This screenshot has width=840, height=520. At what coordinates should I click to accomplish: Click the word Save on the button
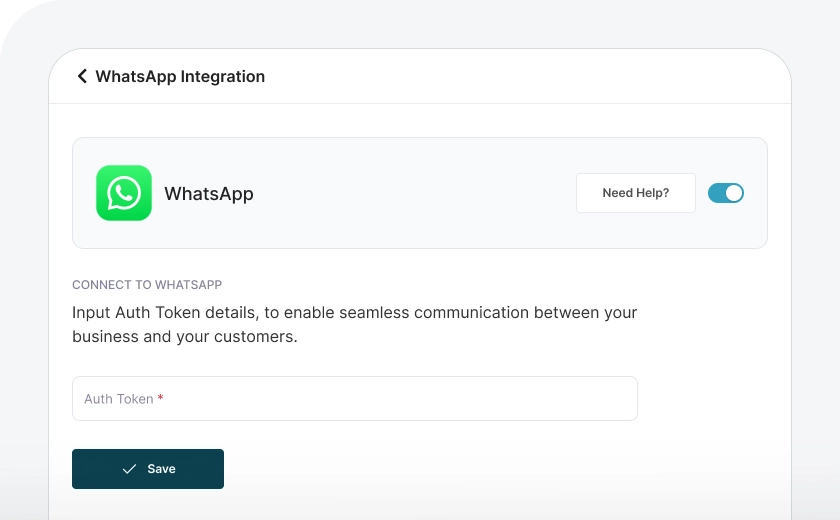161,469
